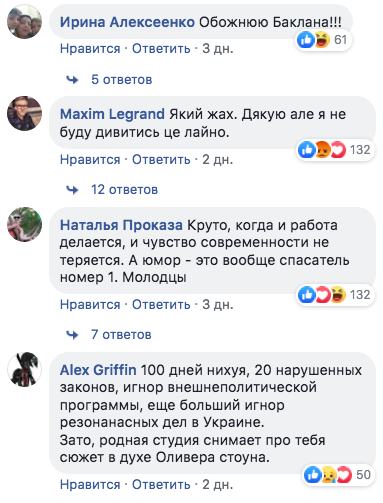This screenshot has width=383, height=503.
Task: Open the Maxim Legrand name link
Action: [x=112, y=114]
